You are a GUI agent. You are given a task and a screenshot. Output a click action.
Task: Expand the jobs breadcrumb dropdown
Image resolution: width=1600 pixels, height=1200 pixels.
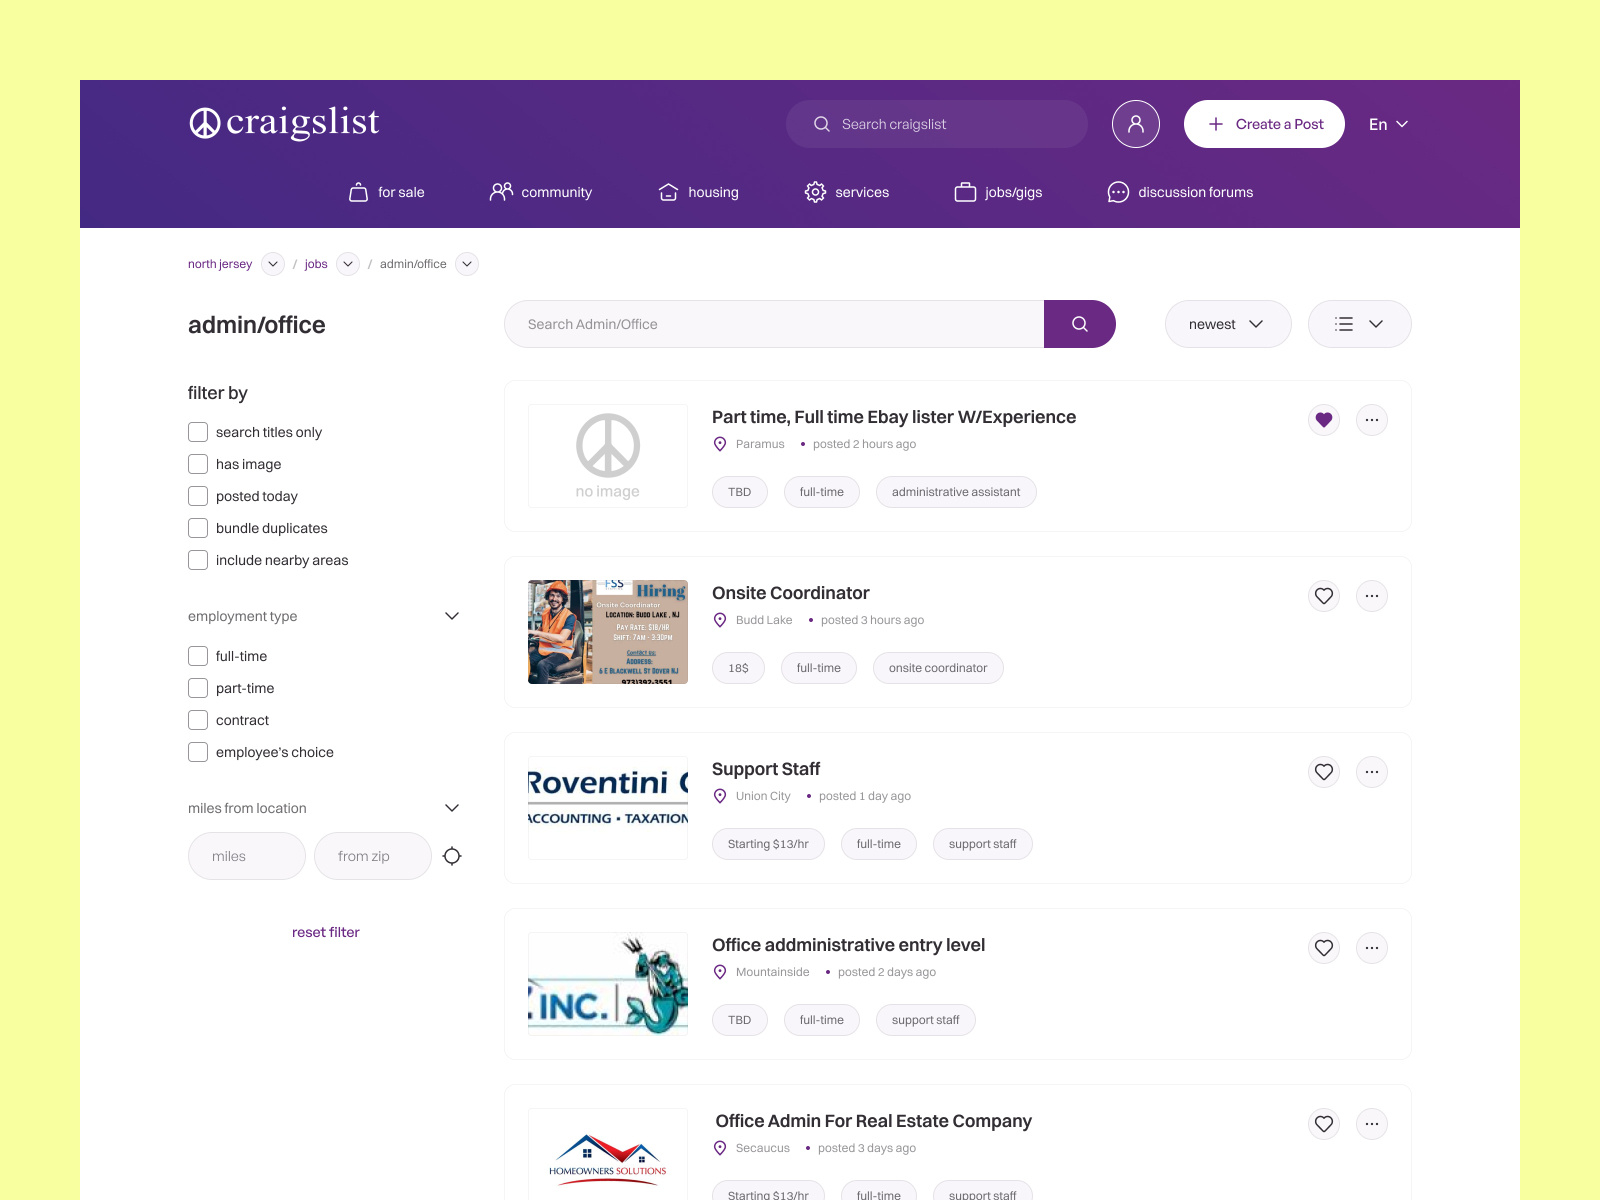[348, 264]
